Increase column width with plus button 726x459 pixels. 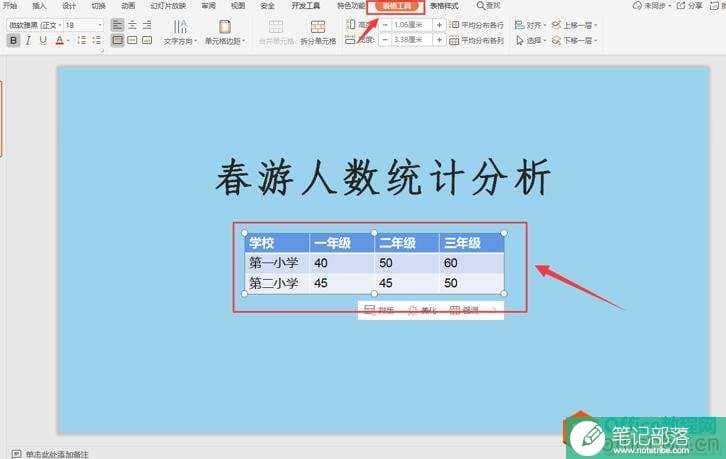pos(439,40)
